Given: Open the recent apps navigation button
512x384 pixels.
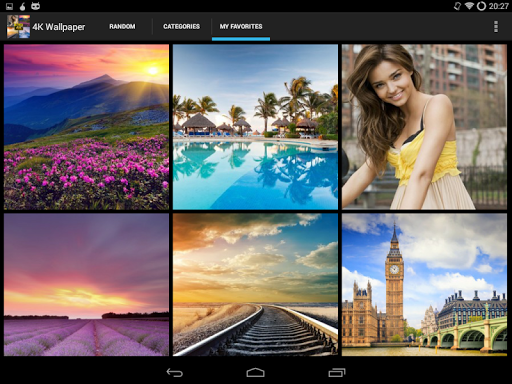Looking at the screenshot, I should click(x=337, y=372).
